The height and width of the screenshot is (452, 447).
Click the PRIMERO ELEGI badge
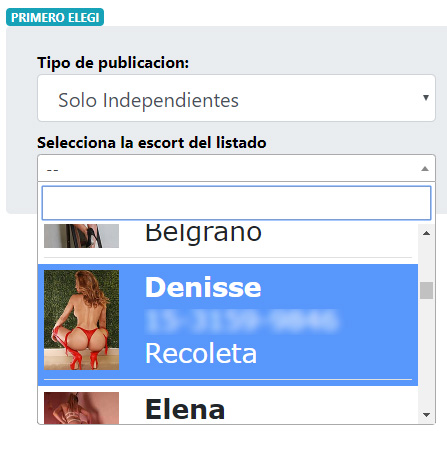[x=55, y=17]
